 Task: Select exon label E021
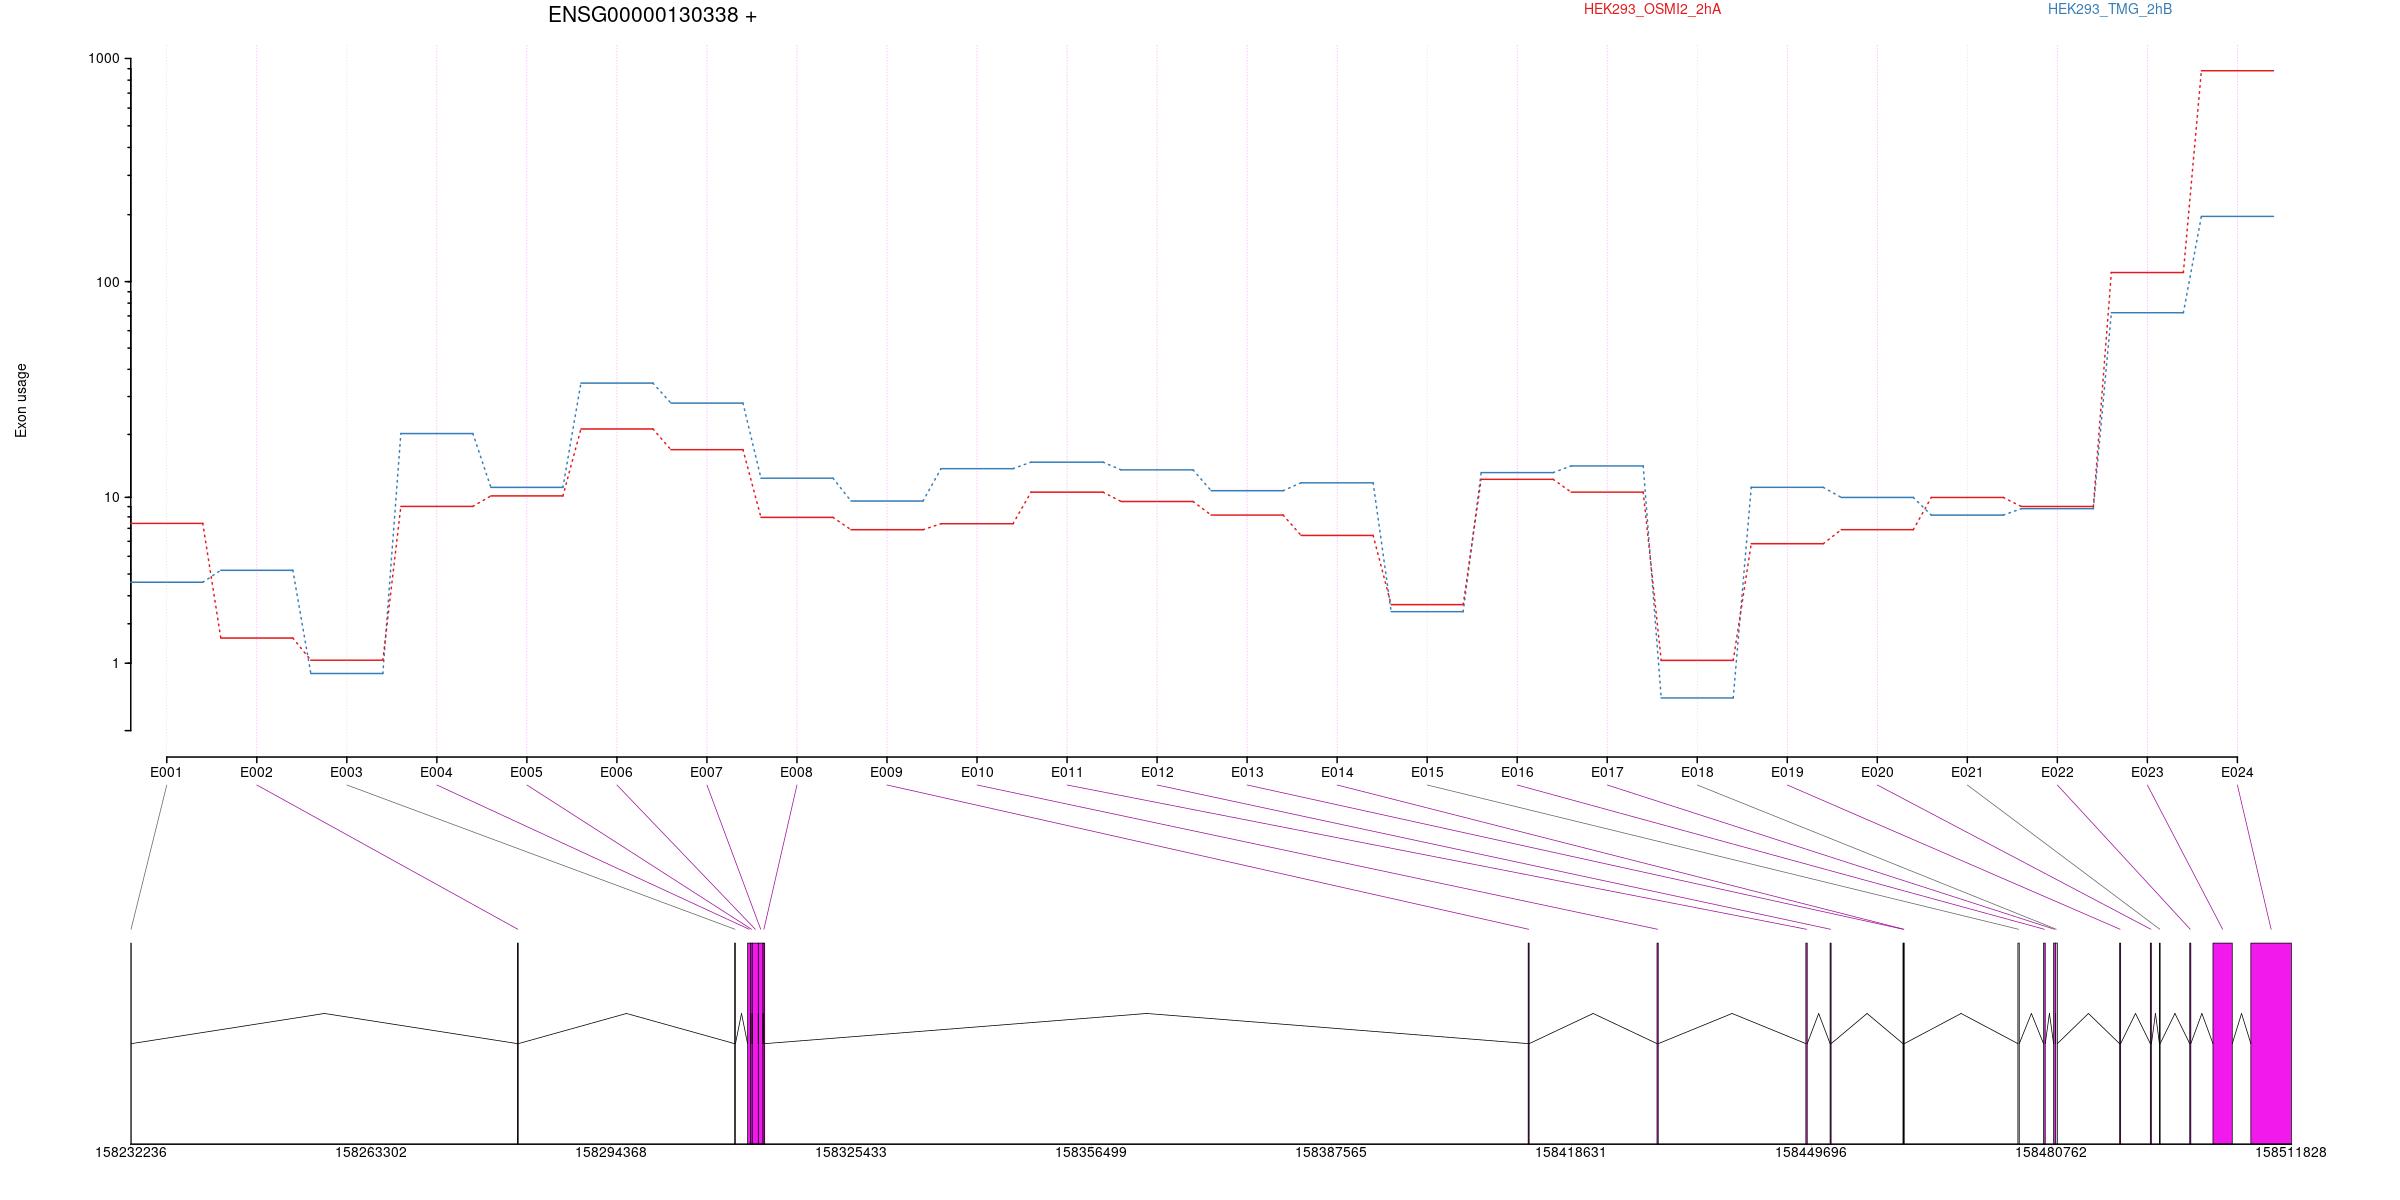[x=1967, y=772]
